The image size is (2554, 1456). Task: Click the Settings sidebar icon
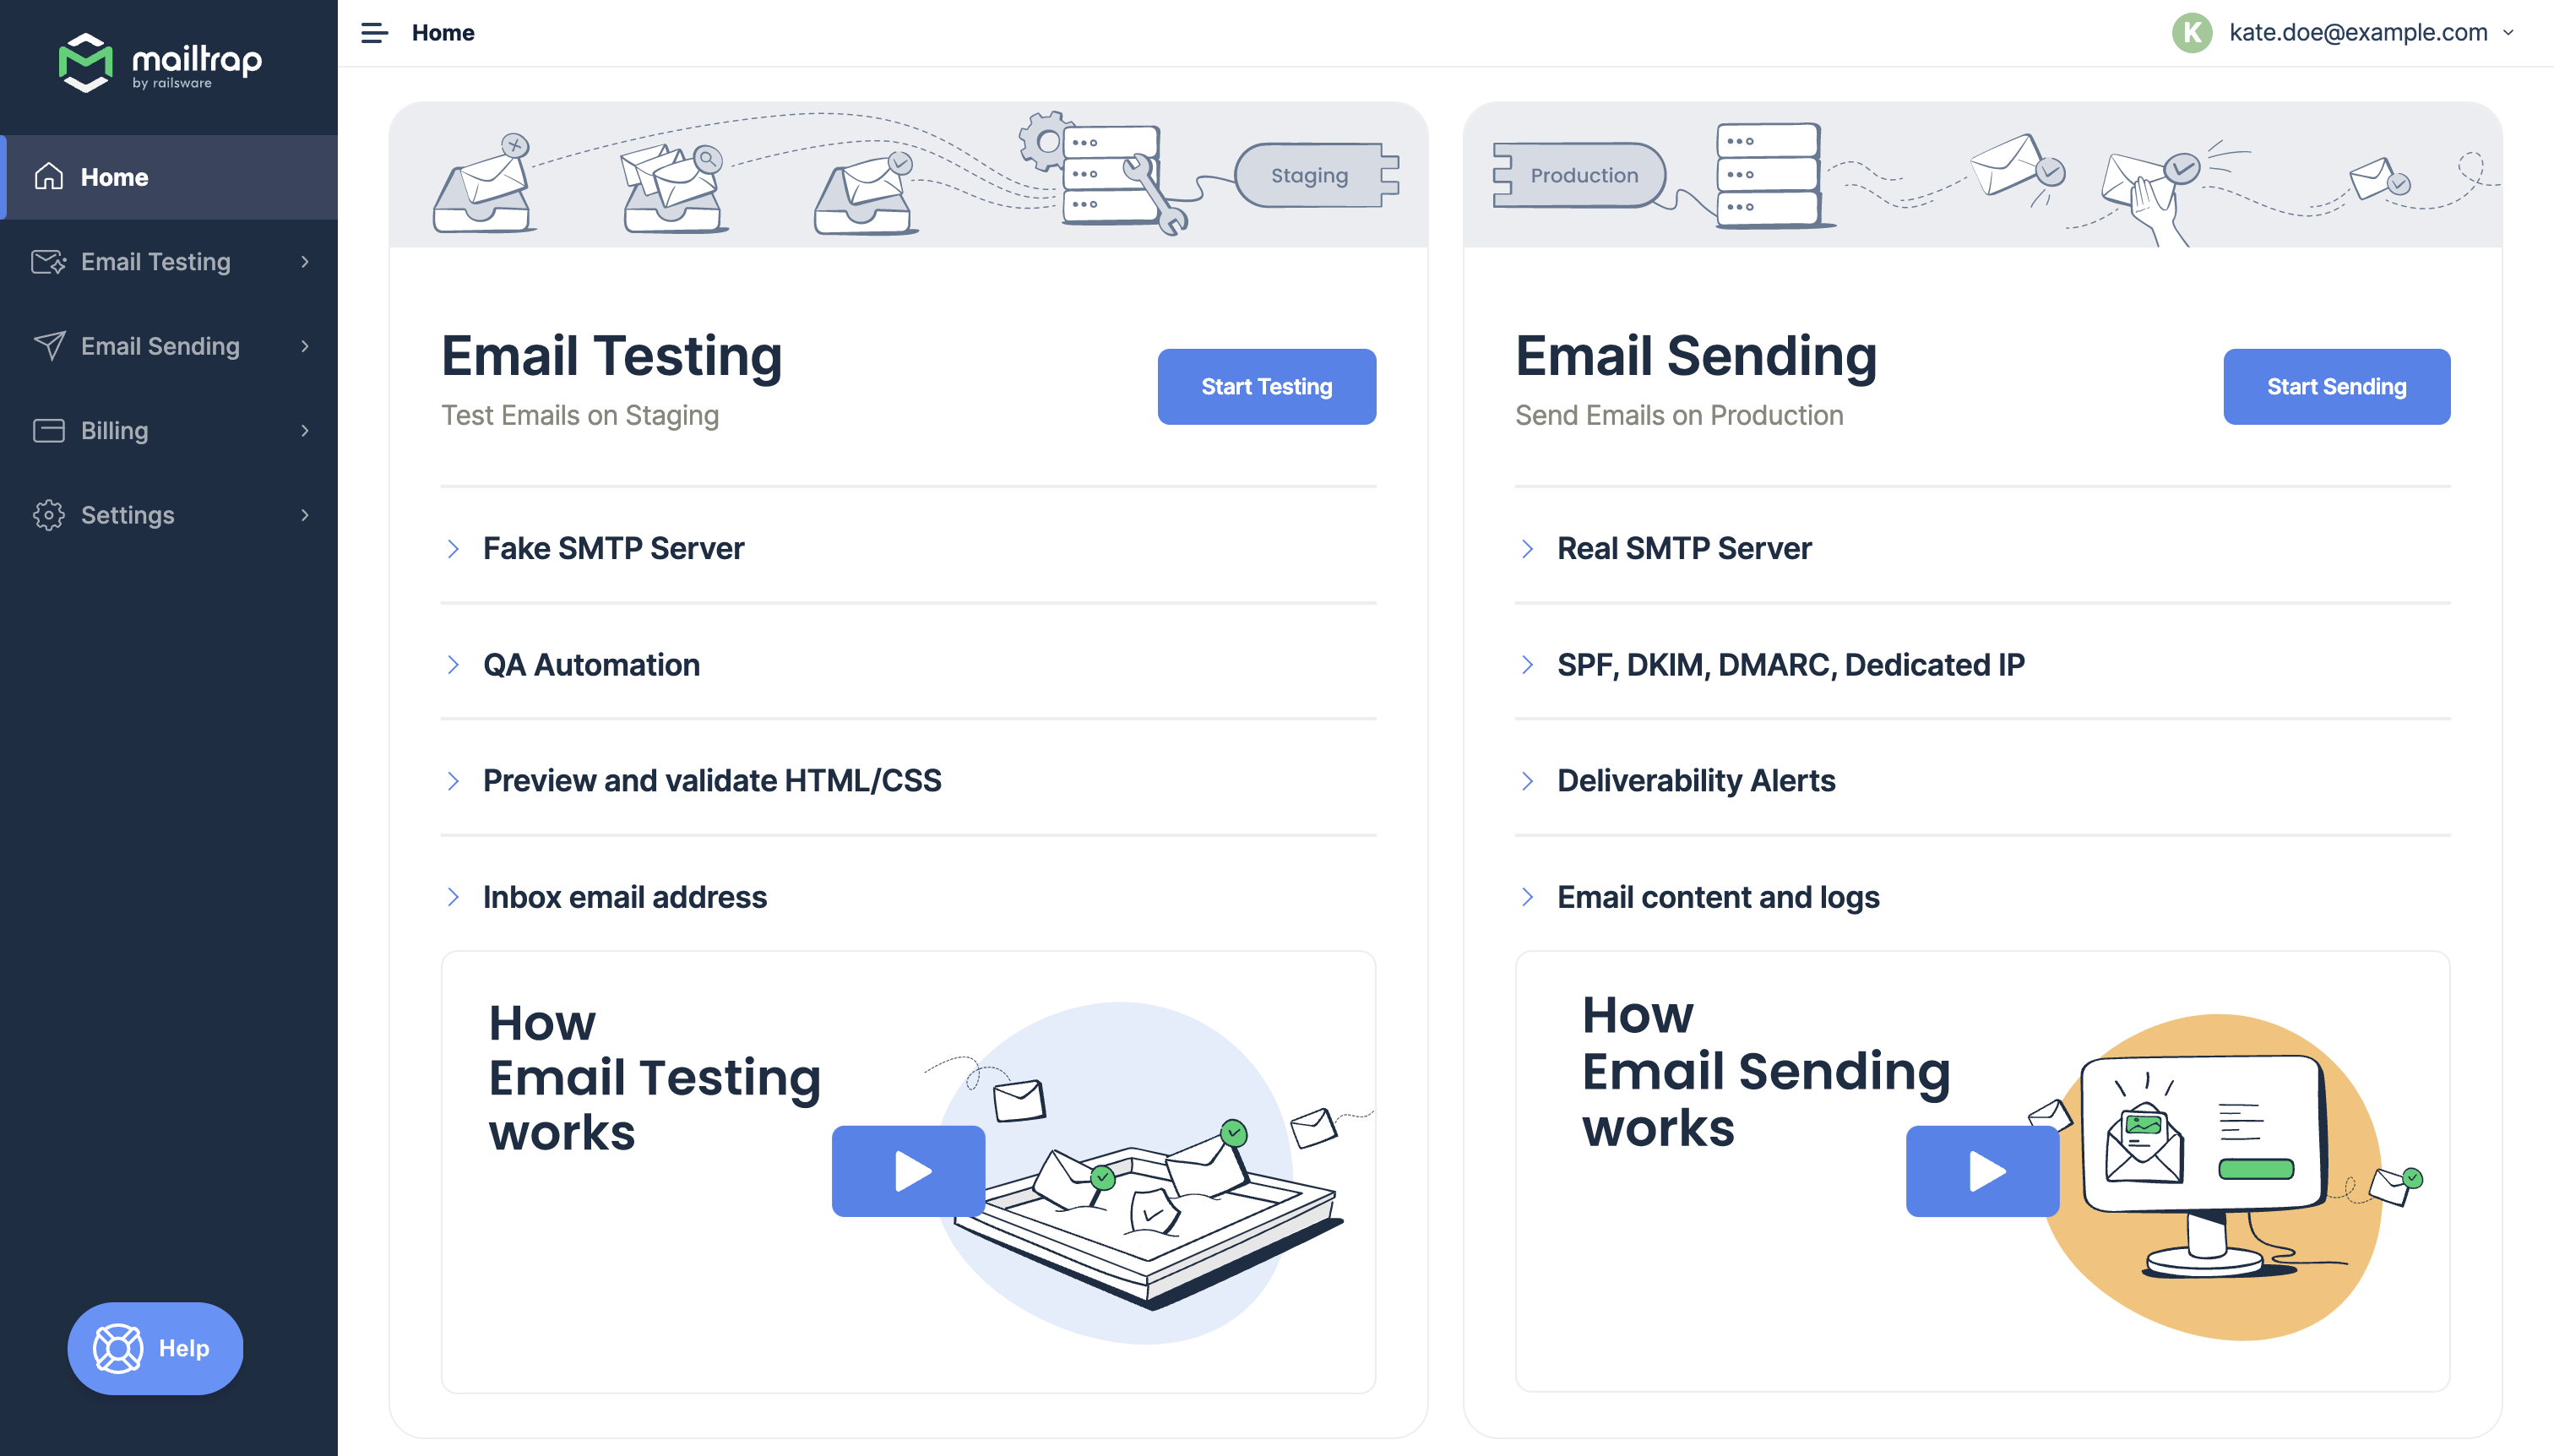(47, 514)
